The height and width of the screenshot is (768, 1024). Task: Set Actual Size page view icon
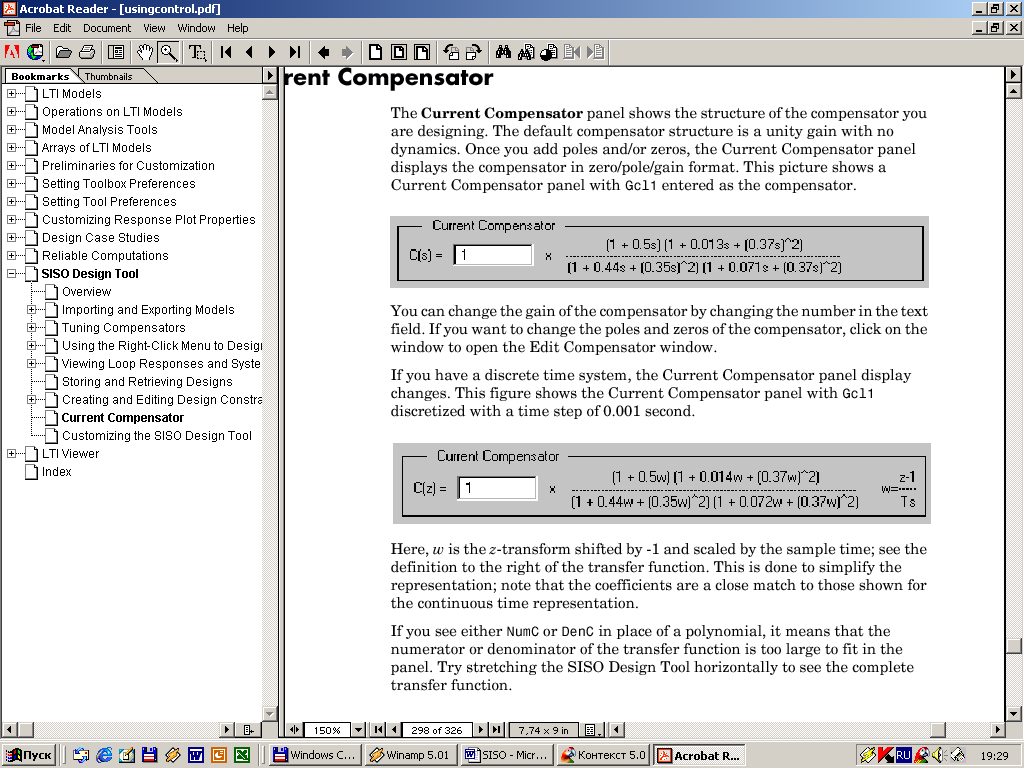[x=376, y=52]
